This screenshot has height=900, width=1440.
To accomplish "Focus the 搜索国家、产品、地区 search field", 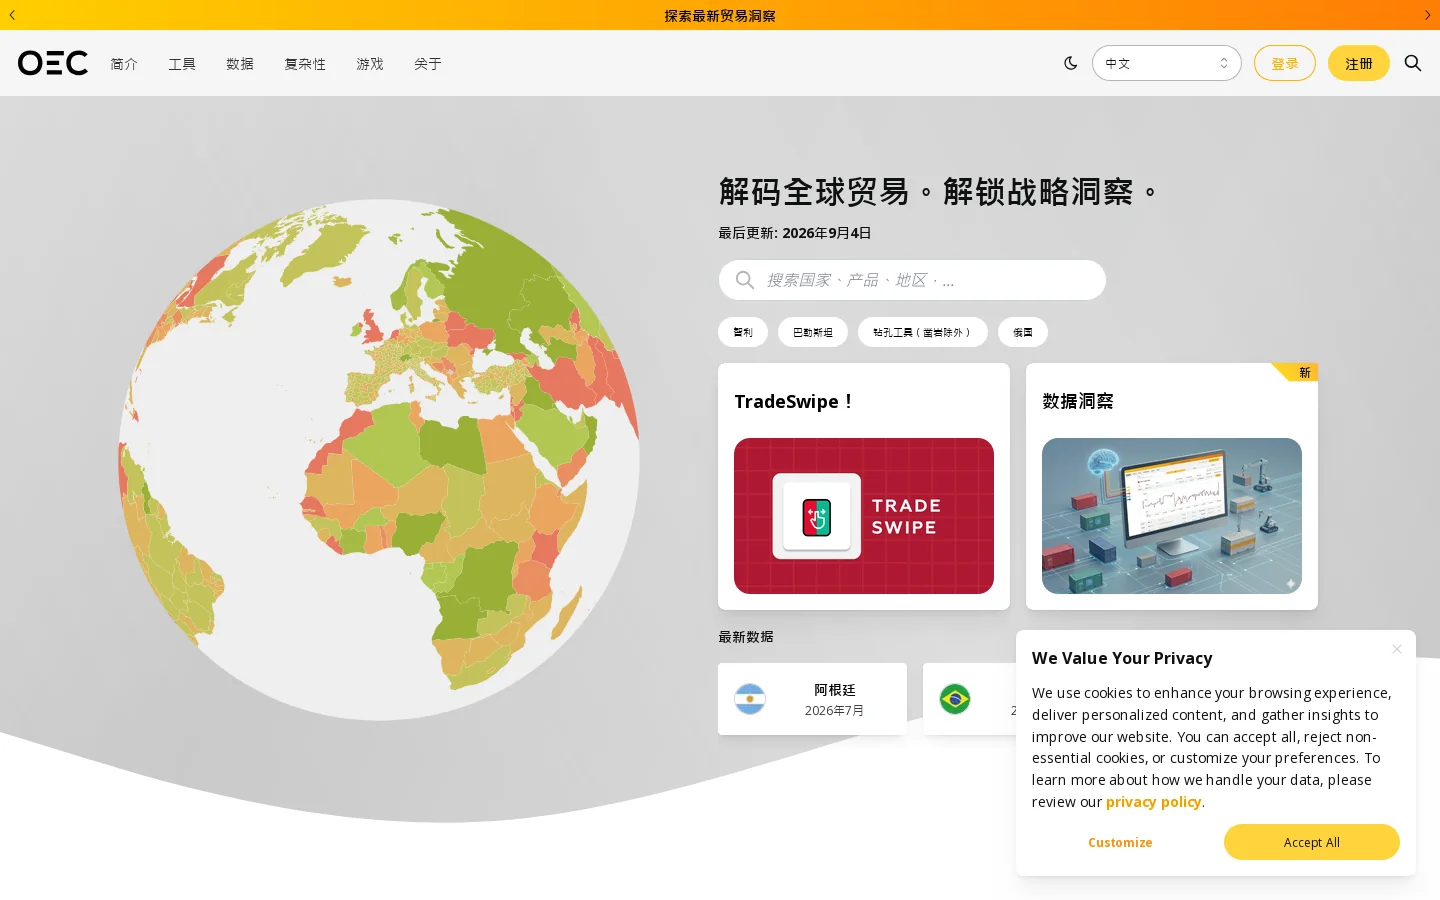I will point(912,280).
